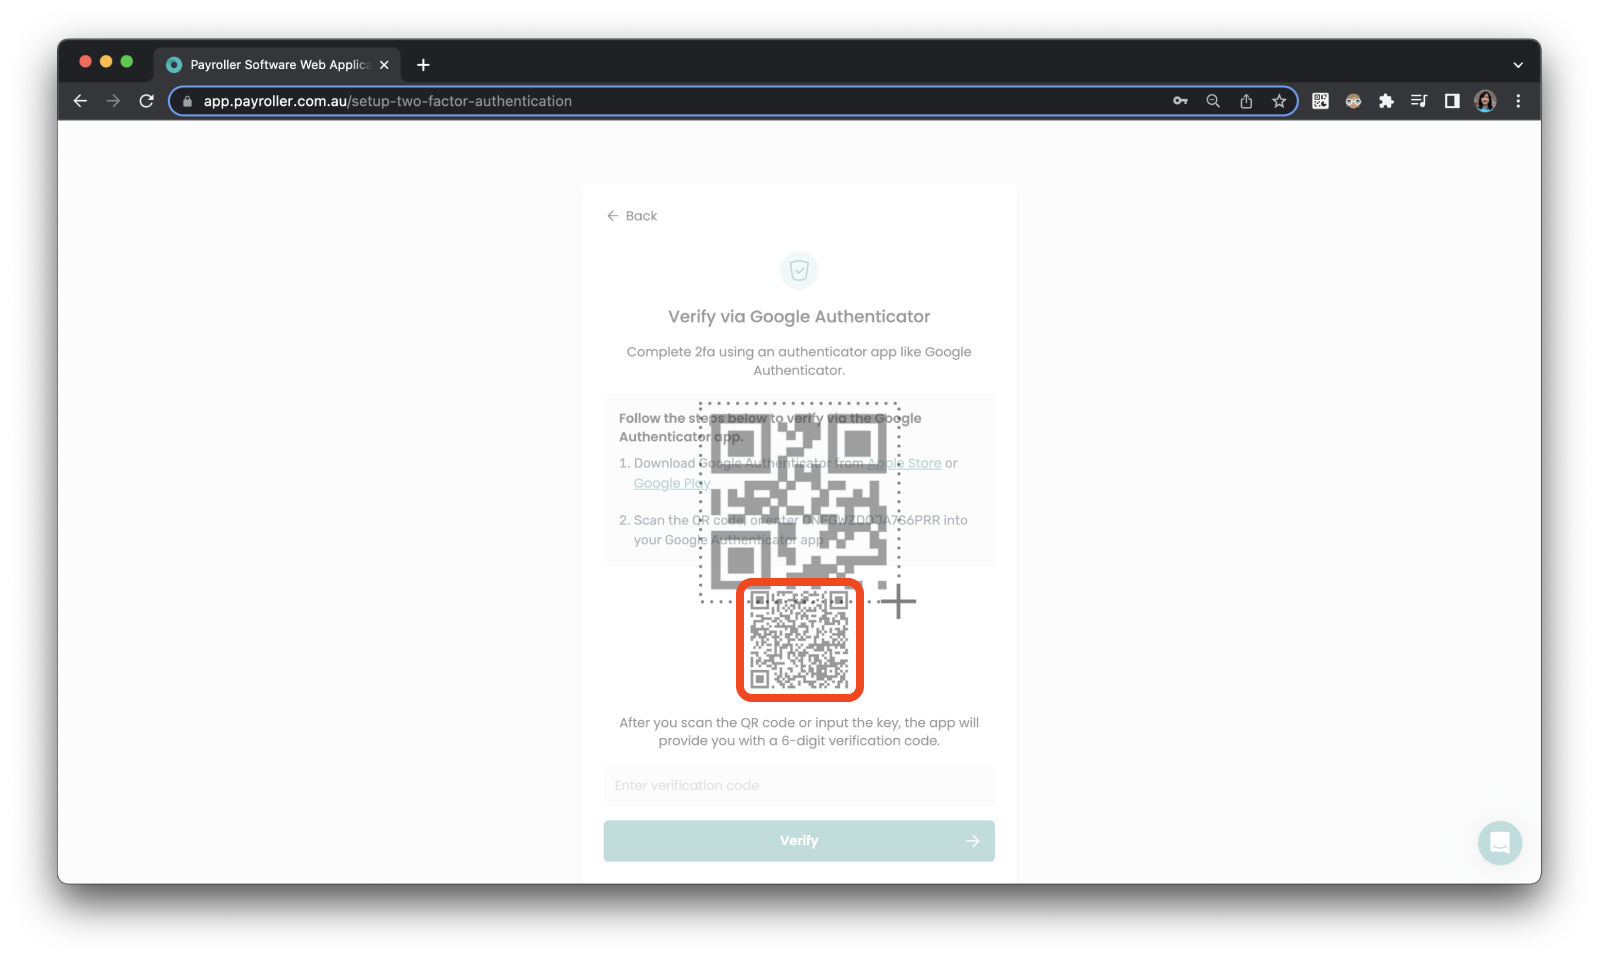1599x960 pixels.
Task: Open Chrome three-dot menu
Action: point(1518,101)
